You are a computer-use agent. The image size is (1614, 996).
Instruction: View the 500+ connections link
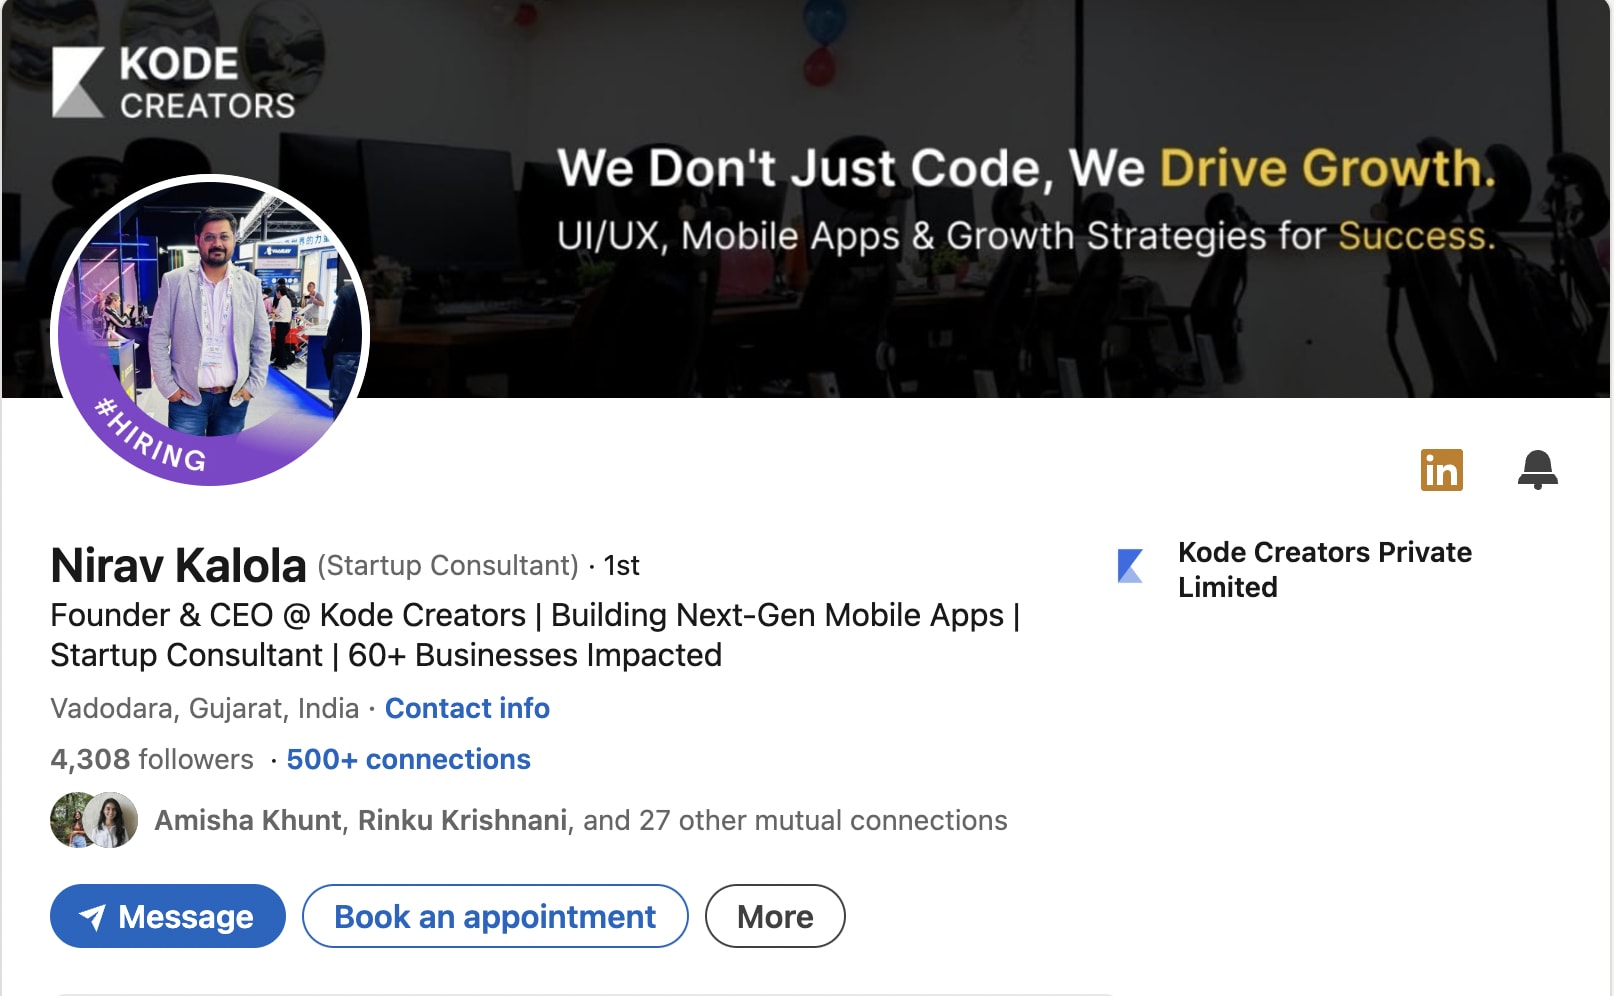coord(408,759)
